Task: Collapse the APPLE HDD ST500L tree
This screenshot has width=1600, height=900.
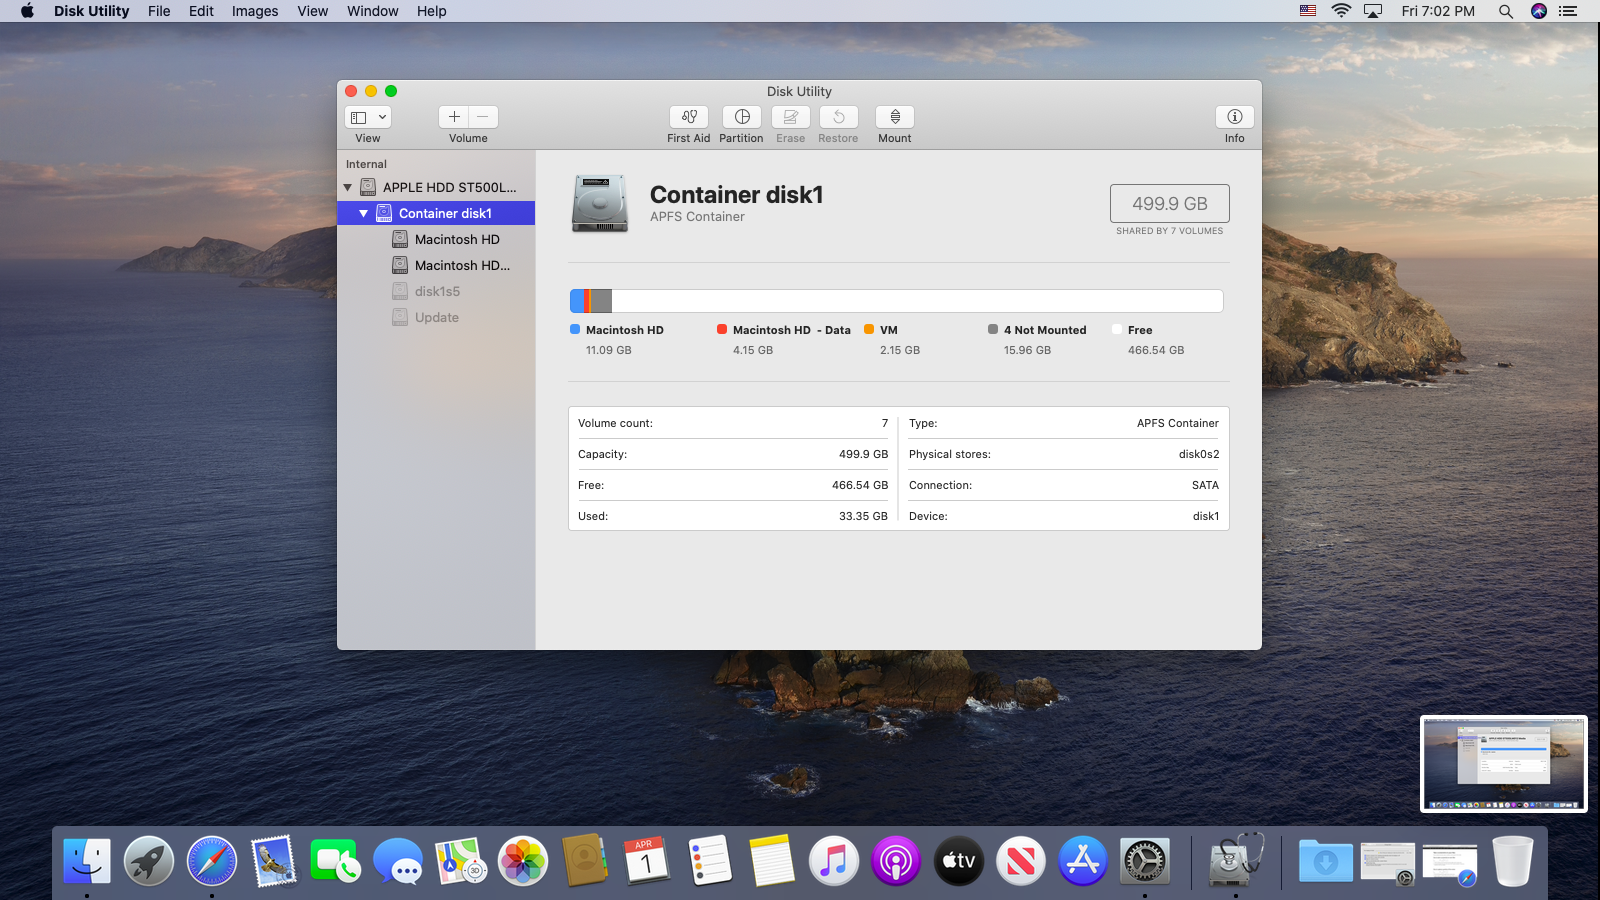Action: pyautogui.click(x=348, y=187)
